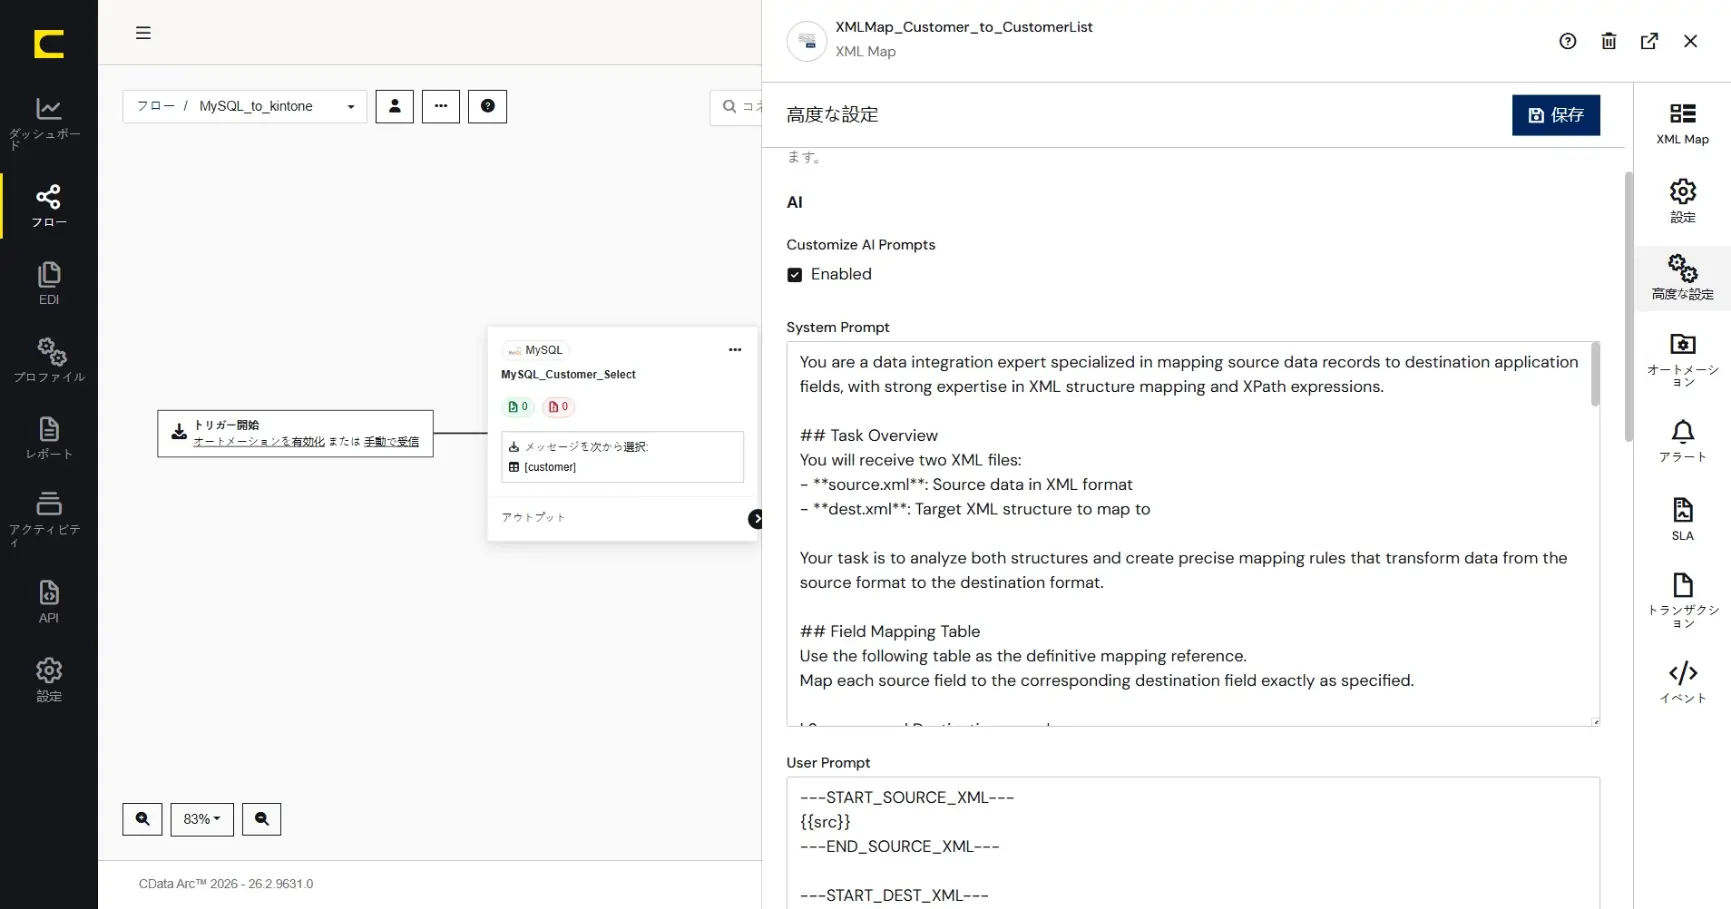Open the MySQL_to_kintone flow dropdown
1731x909 pixels.
(x=245, y=106)
